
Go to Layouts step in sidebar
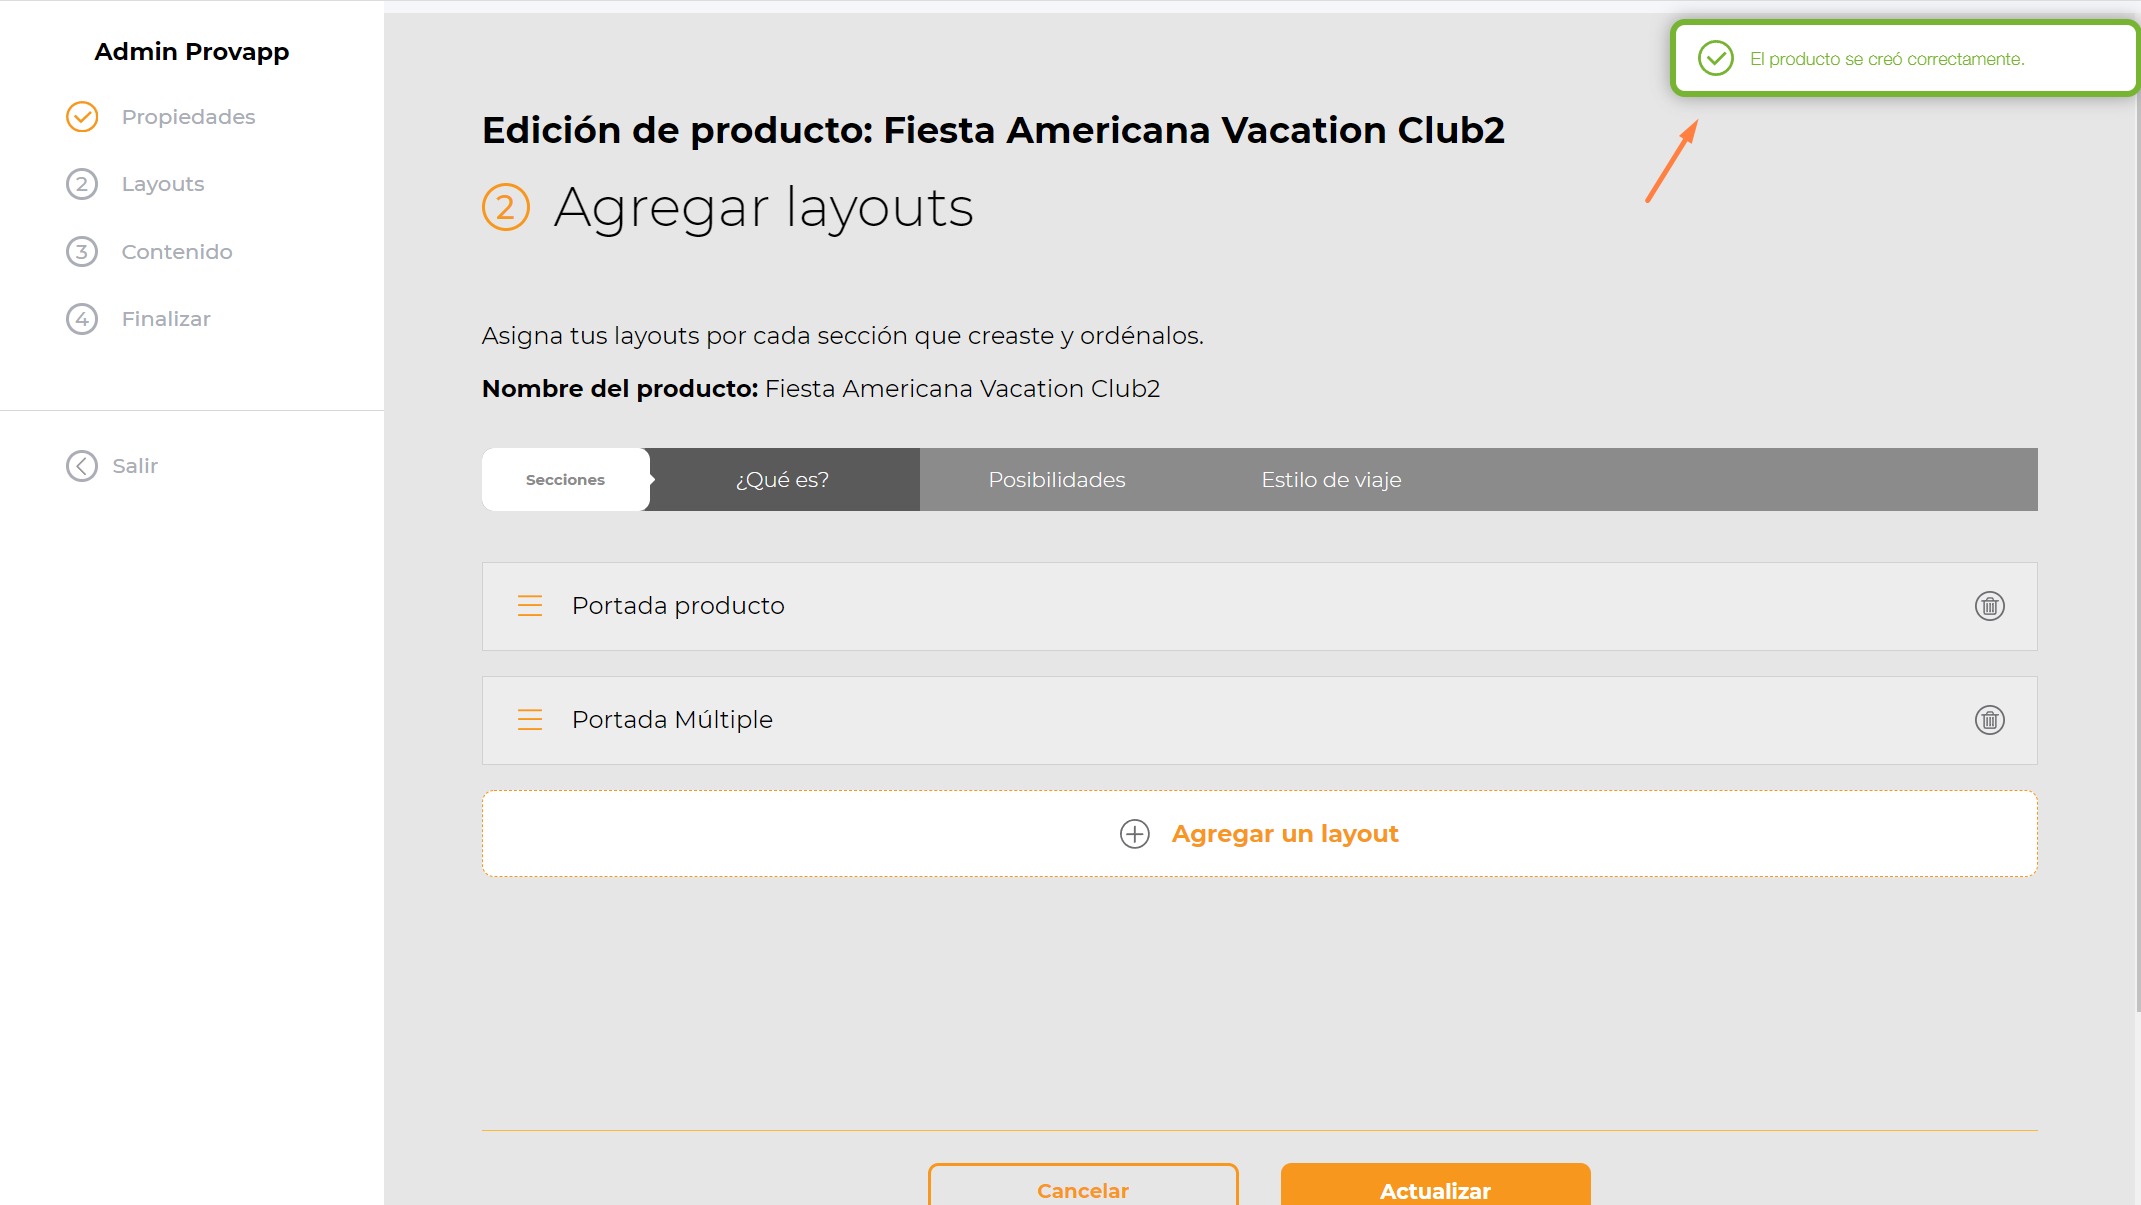coord(163,184)
